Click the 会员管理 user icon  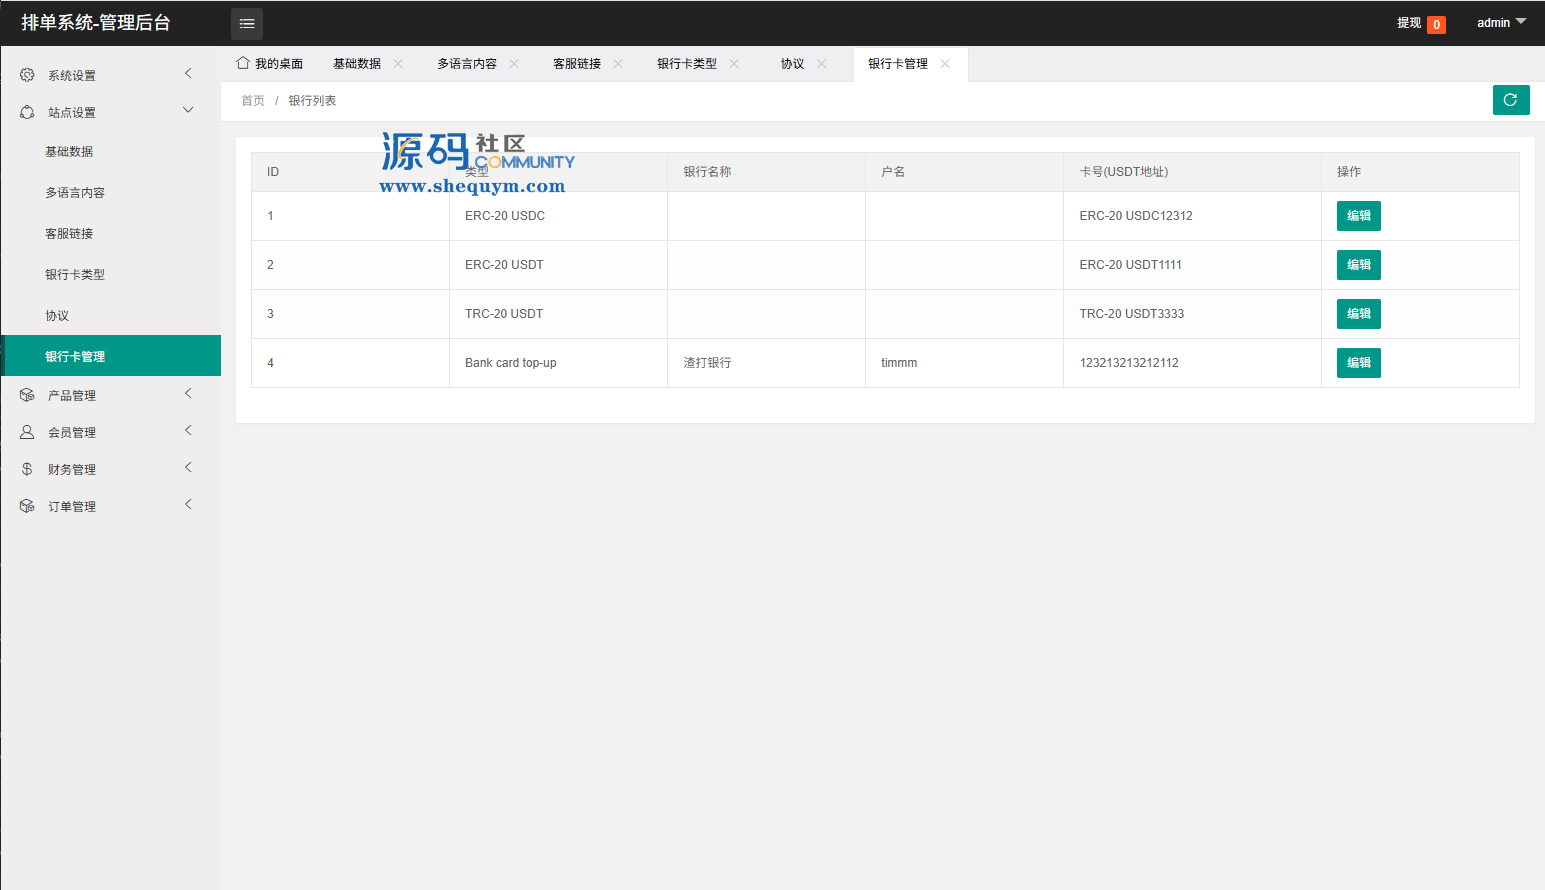27,432
